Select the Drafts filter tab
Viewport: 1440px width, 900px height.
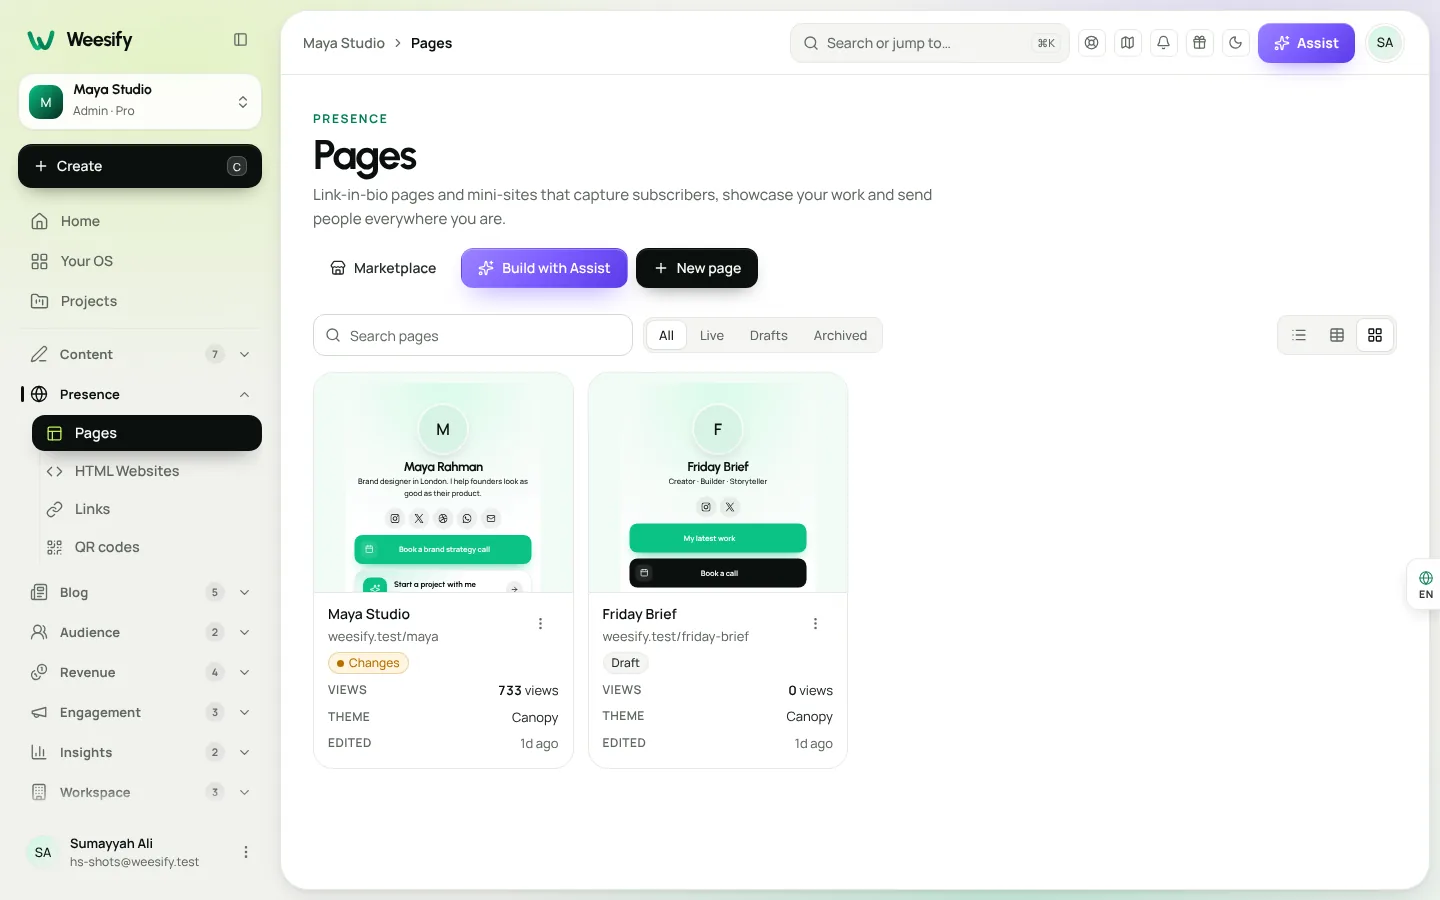pos(769,336)
